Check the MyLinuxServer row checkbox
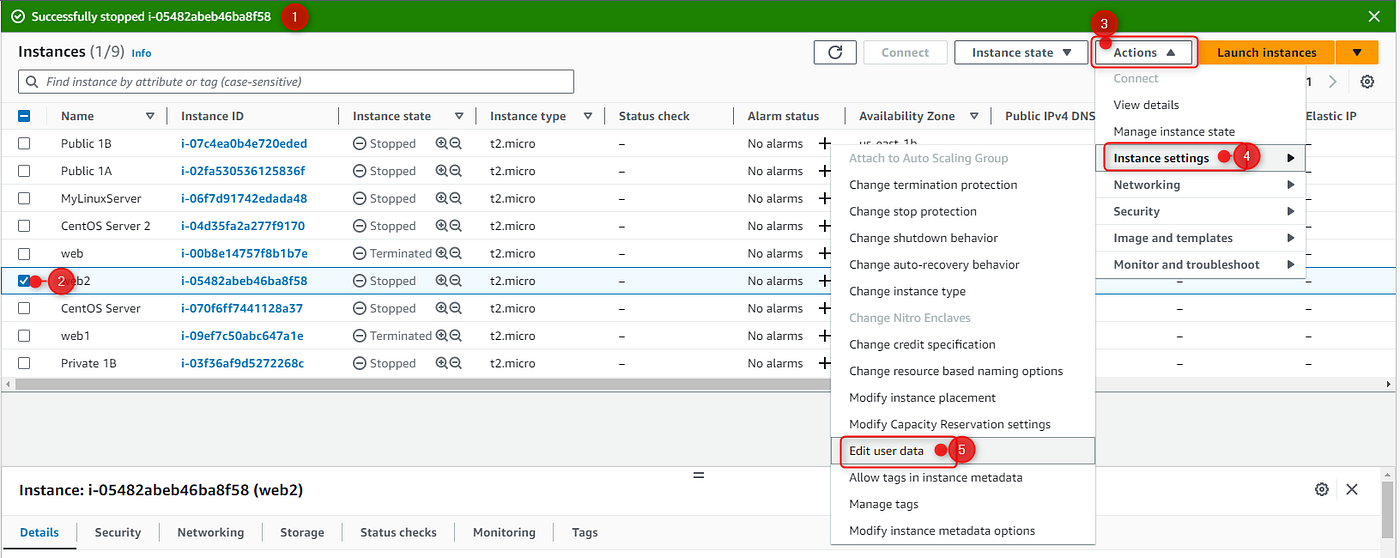1400x558 pixels. tap(24, 199)
